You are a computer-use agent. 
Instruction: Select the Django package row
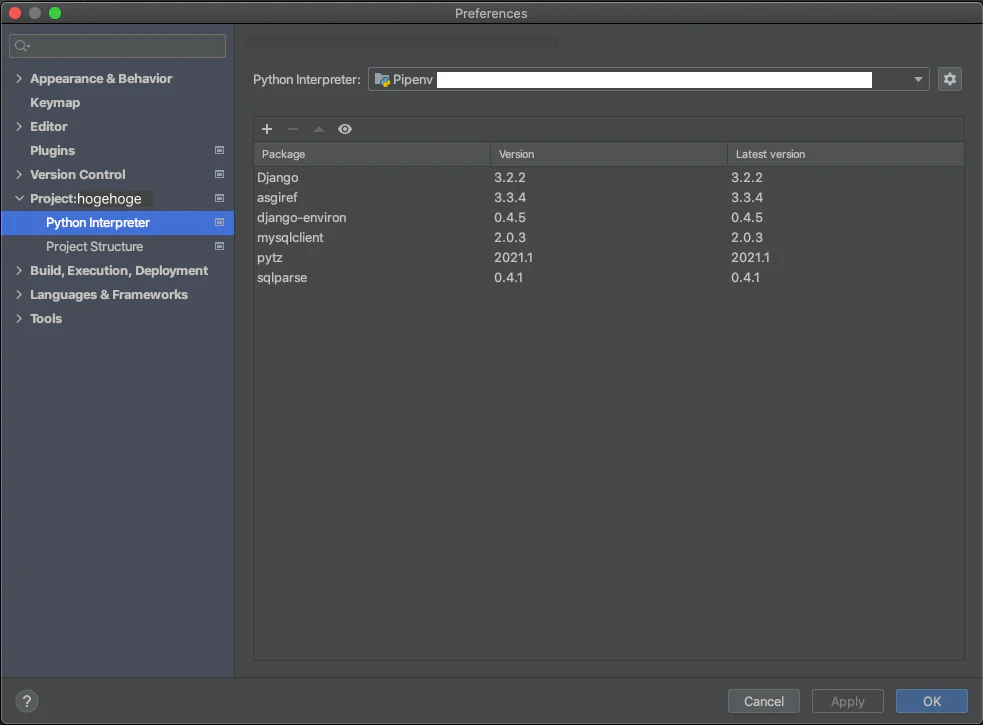(x=609, y=177)
